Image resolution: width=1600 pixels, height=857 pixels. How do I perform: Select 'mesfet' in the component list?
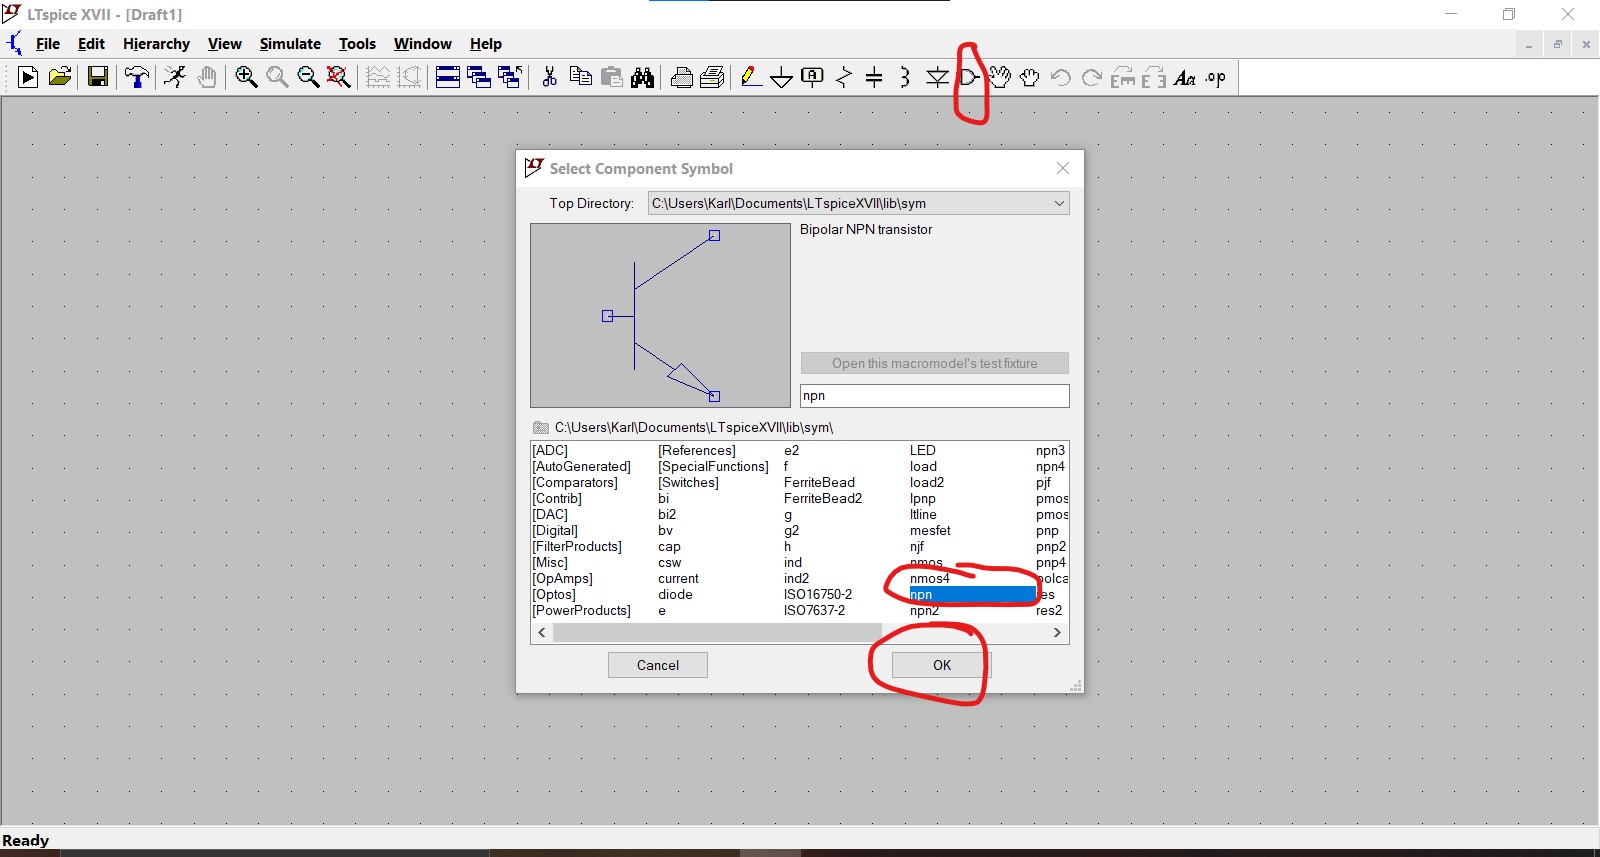pos(930,530)
